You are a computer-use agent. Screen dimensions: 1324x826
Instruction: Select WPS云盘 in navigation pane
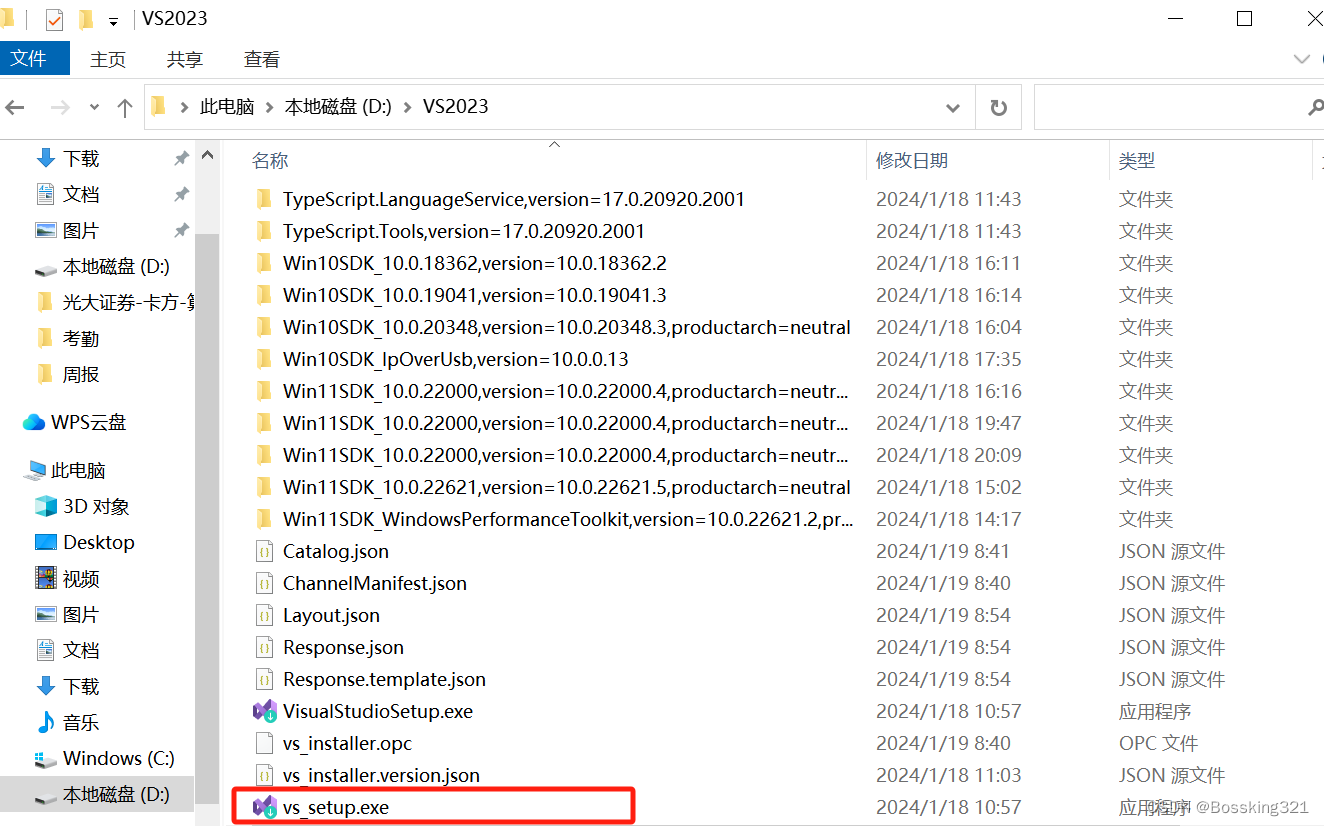click(89, 422)
